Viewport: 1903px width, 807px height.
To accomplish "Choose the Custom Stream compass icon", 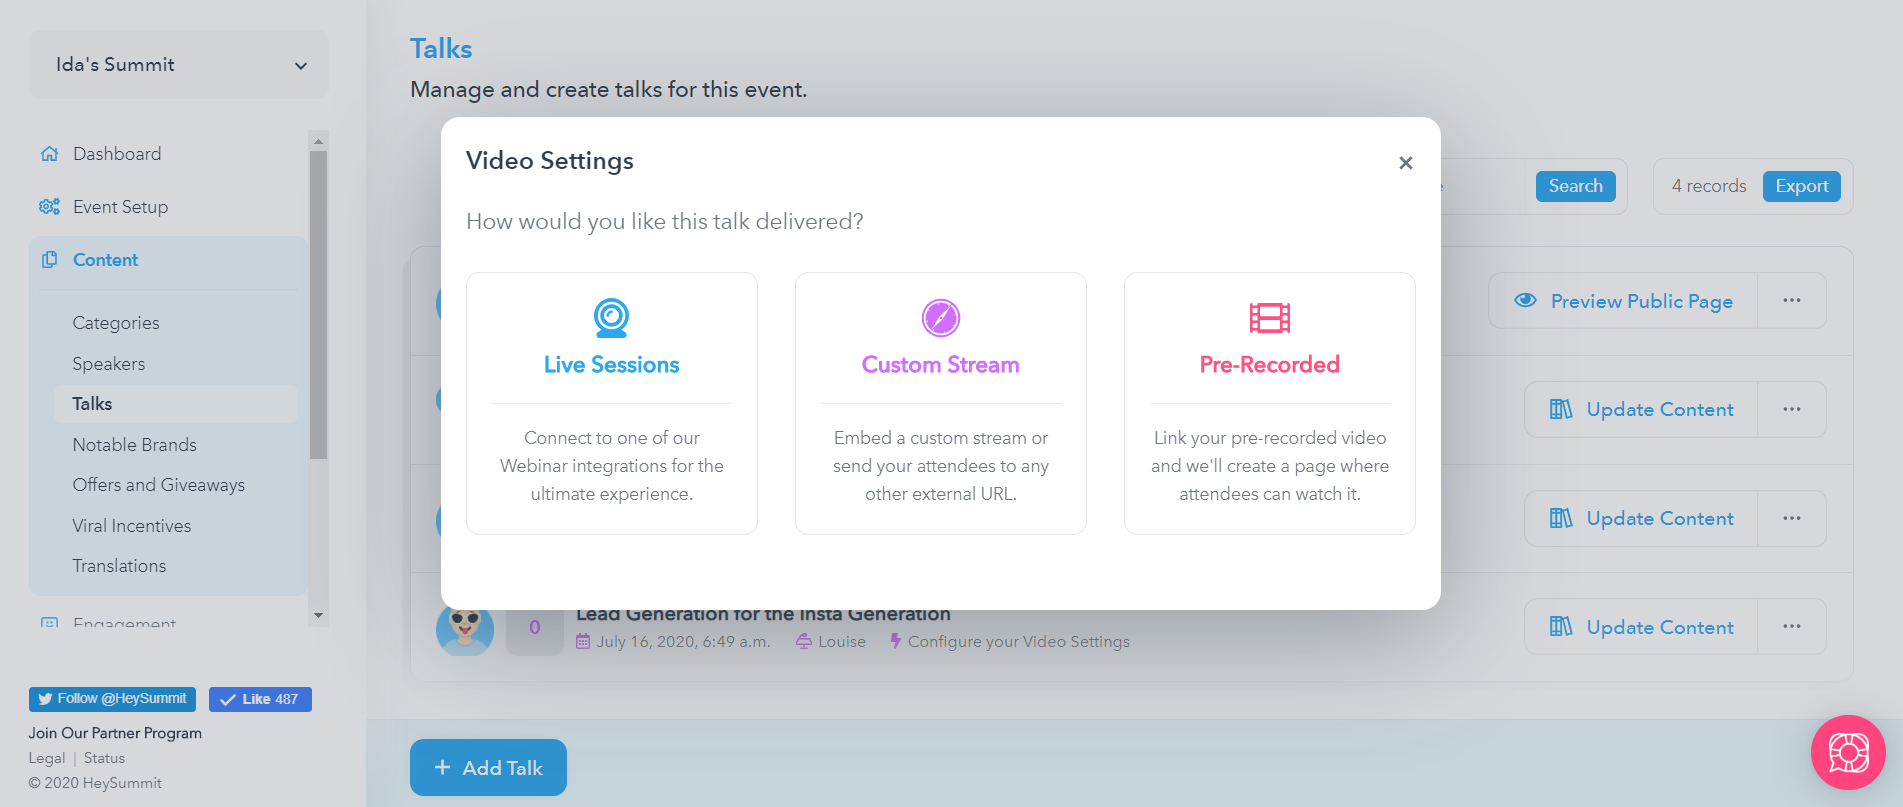I will pos(940,318).
